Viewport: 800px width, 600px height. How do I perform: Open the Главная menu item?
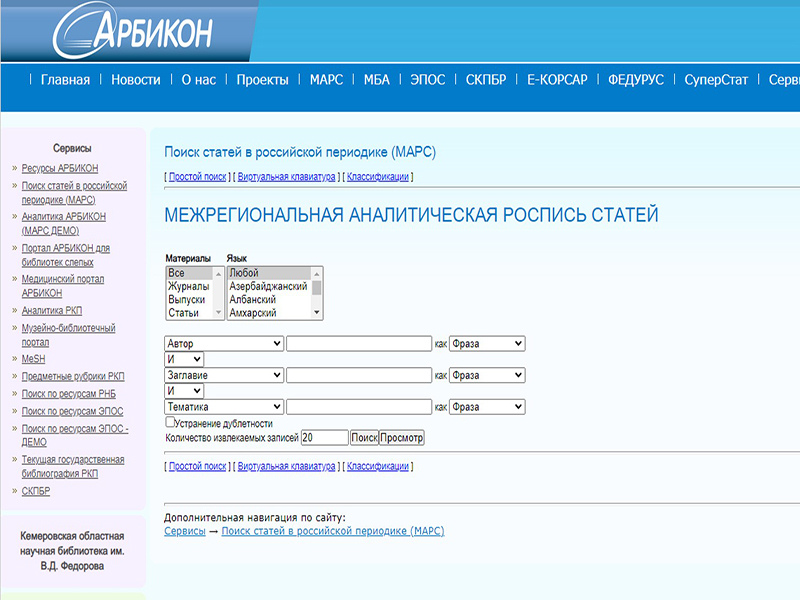[65, 80]
